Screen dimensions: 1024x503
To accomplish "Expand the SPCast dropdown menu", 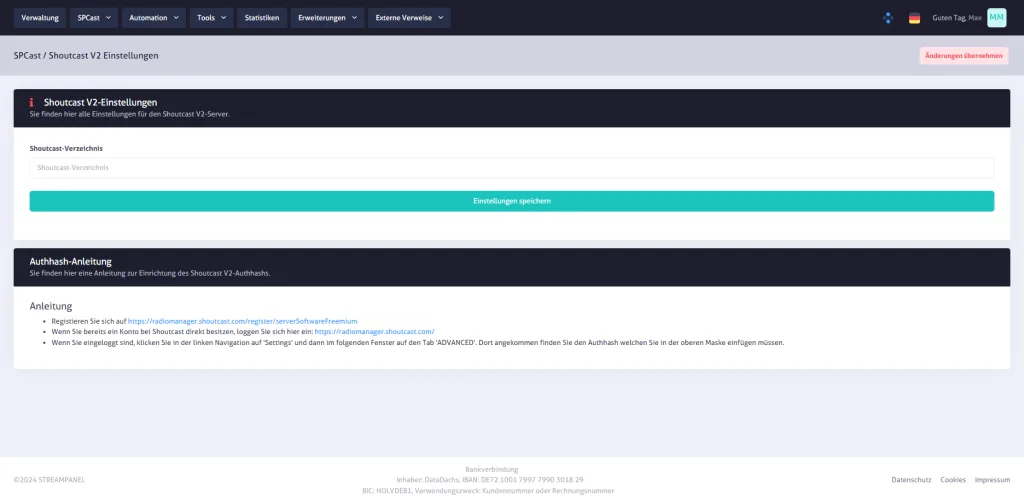I will [95, 18].
